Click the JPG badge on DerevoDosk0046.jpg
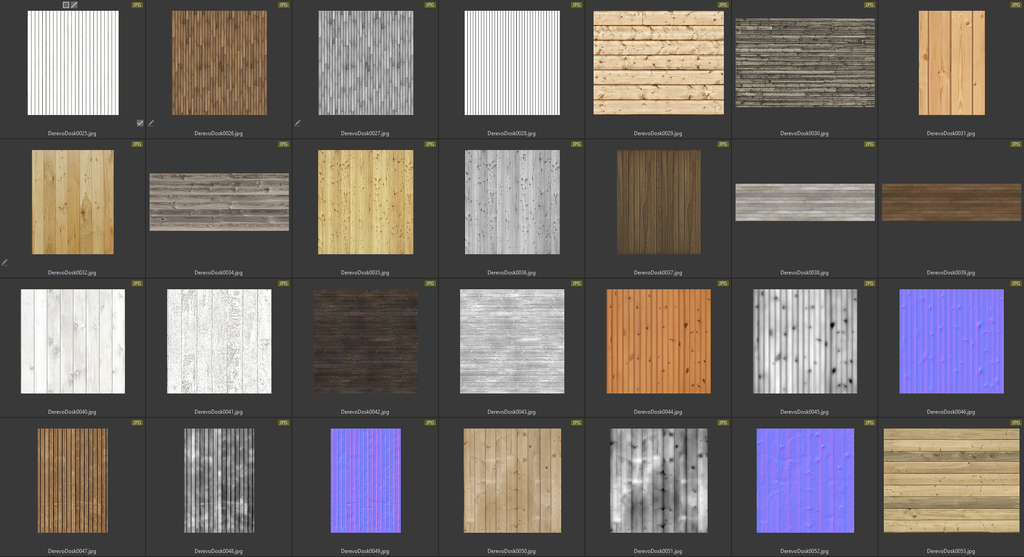Screen dimensions: 1024x557 1015,283
